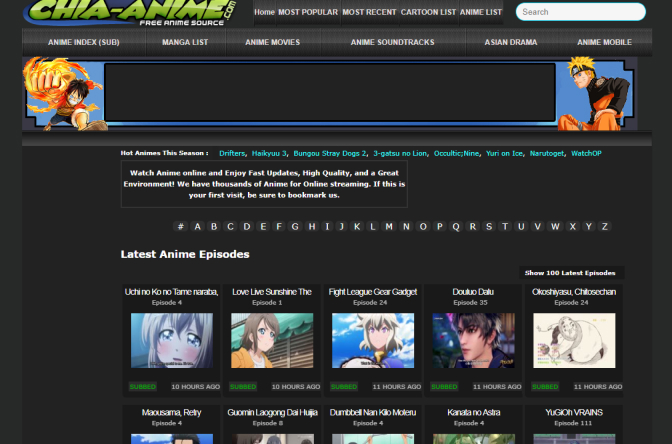Open the WatchOP link

[x=586, y=153]
